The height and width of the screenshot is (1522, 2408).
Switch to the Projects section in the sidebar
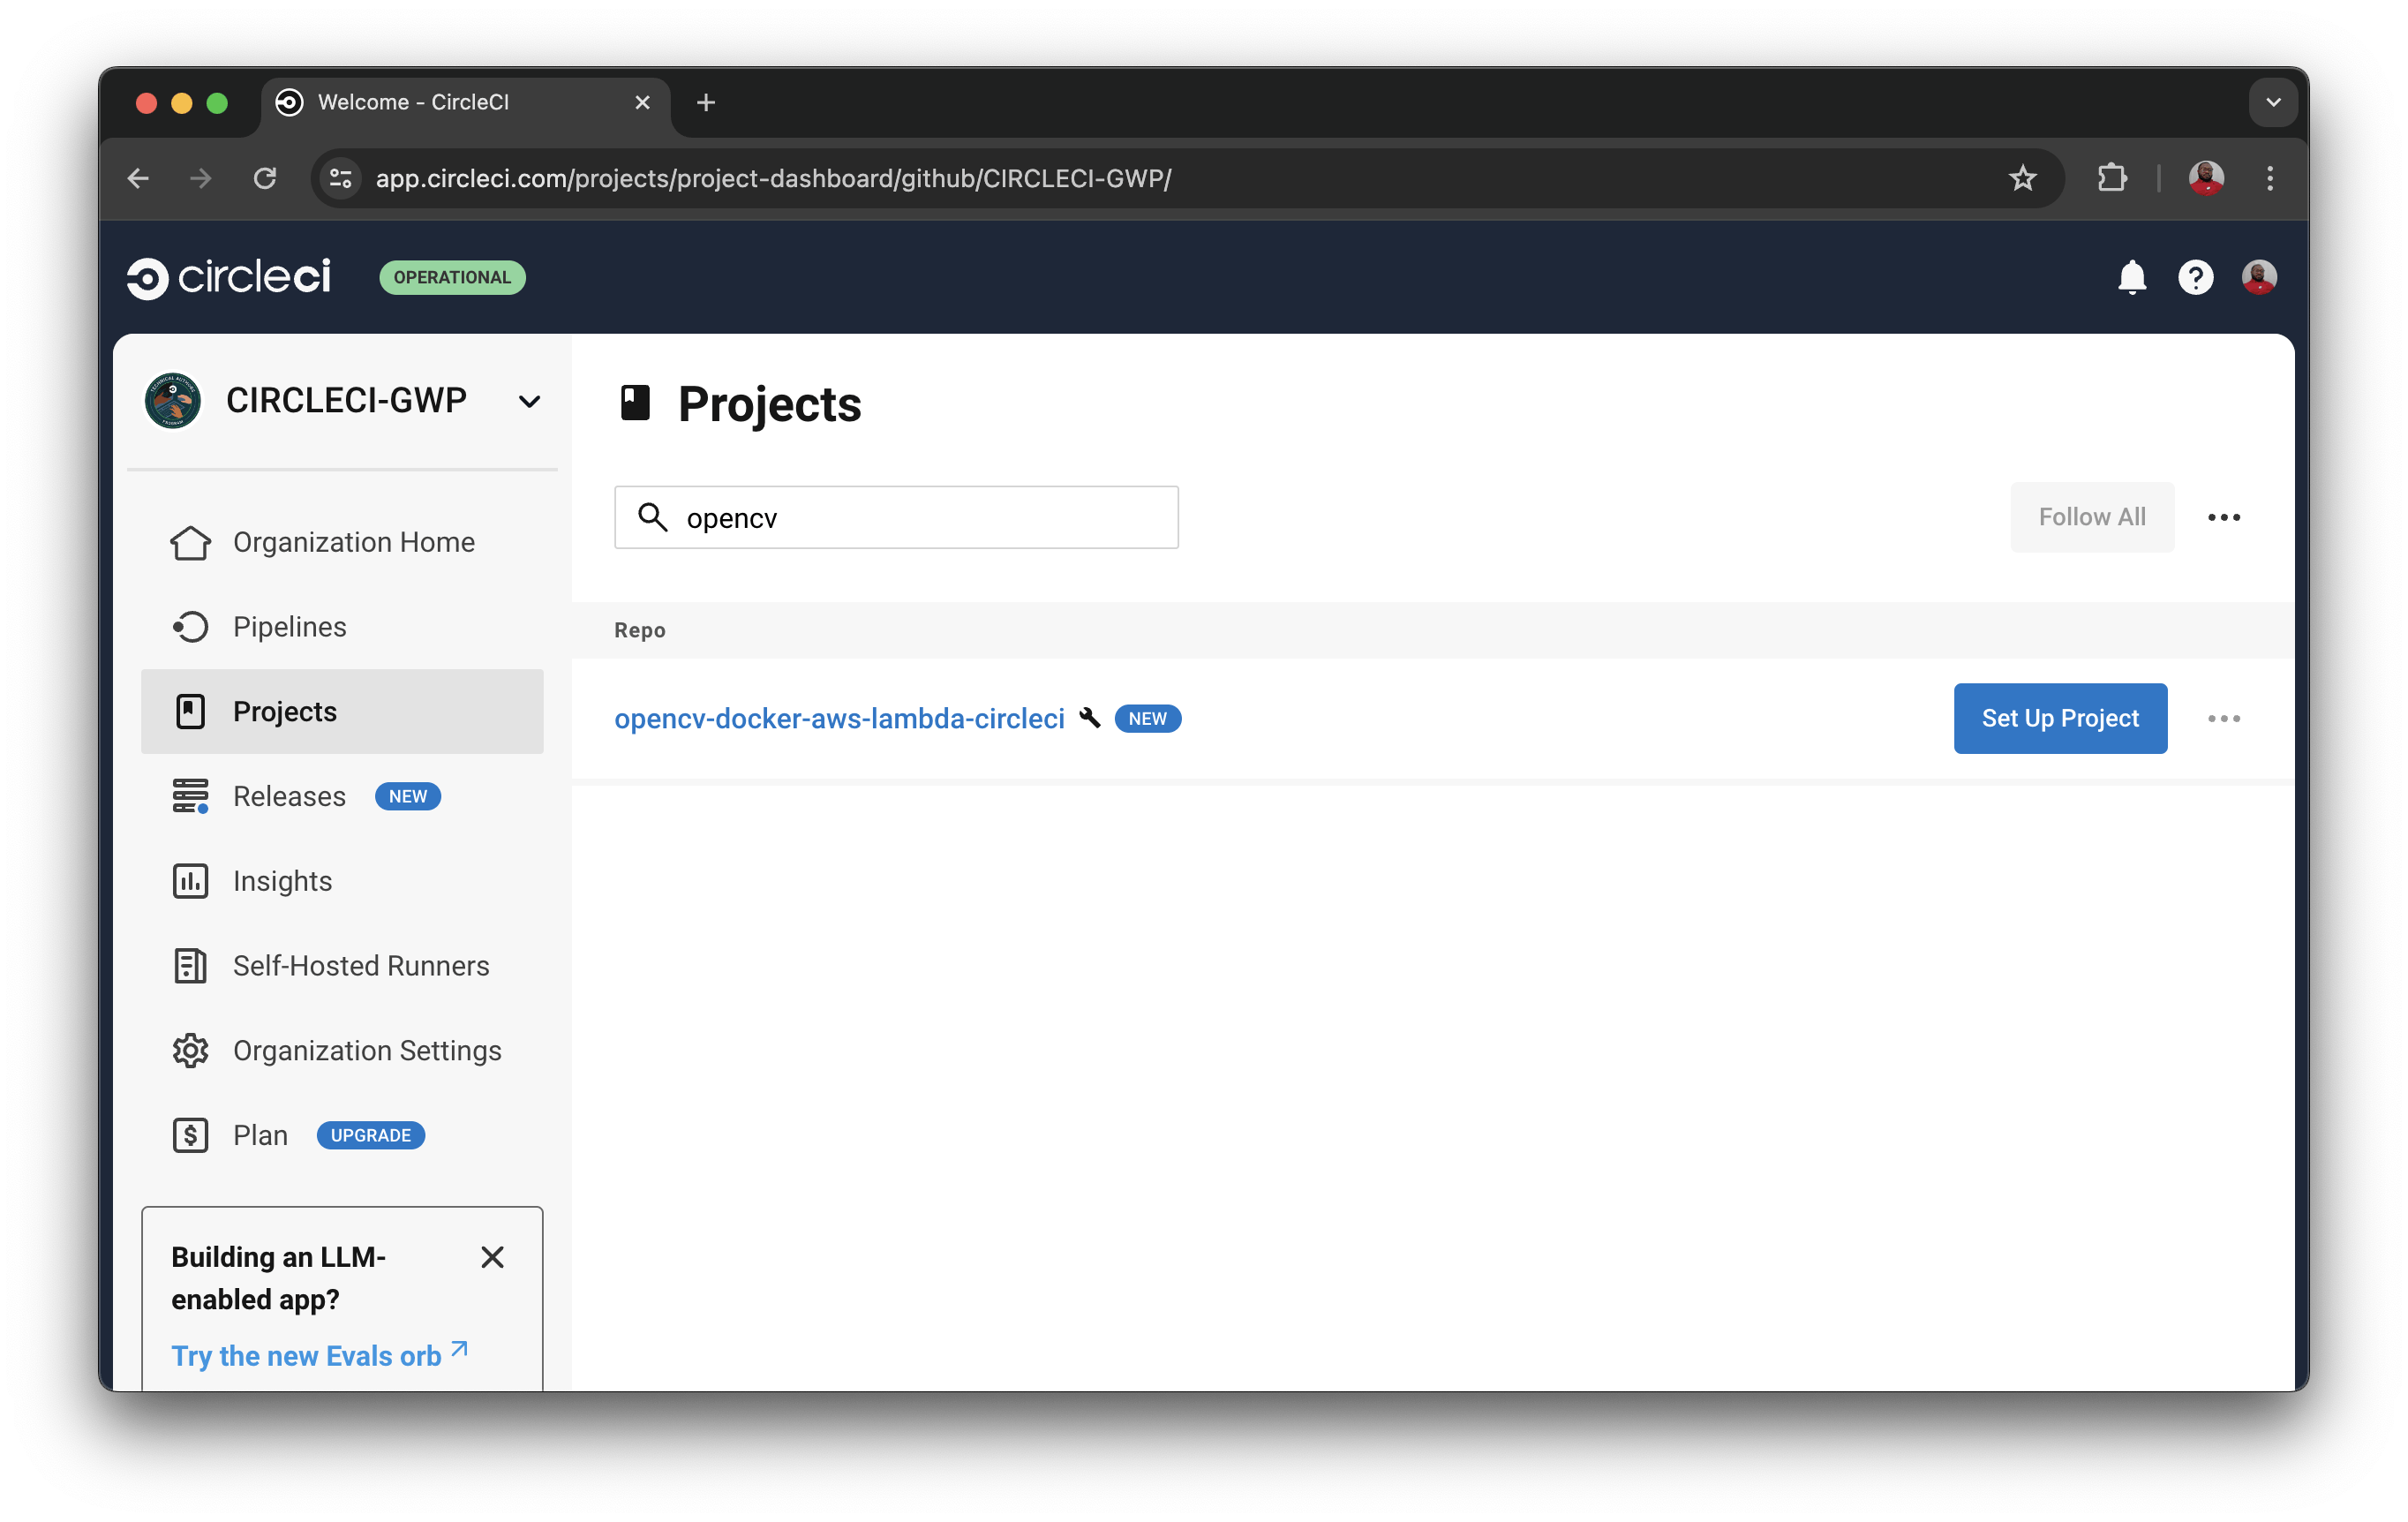tap(284, 711)
